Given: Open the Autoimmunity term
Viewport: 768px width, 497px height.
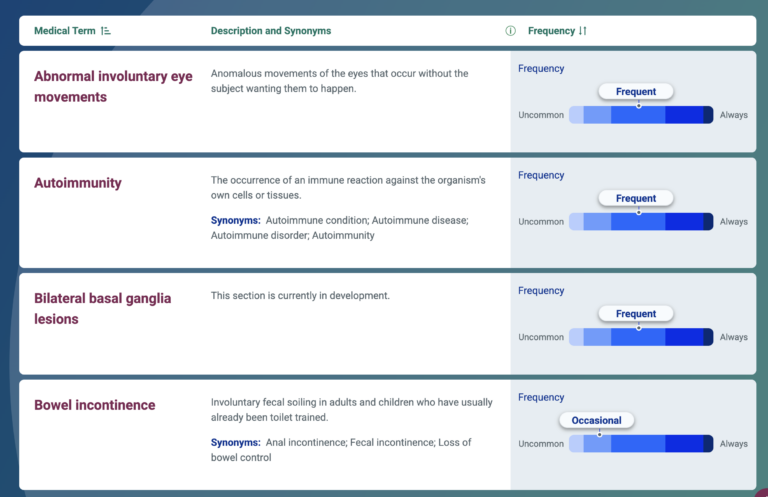Looking at the screenshot, I should click(x=78, y=183).
